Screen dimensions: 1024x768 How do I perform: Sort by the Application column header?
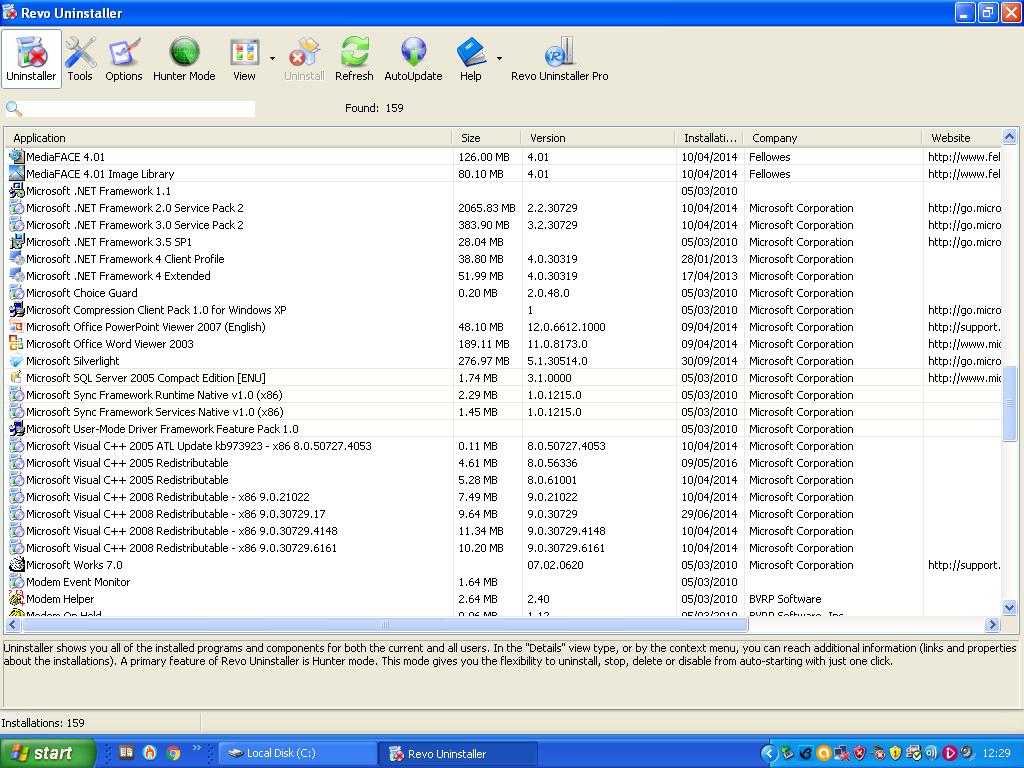[228, 138]
